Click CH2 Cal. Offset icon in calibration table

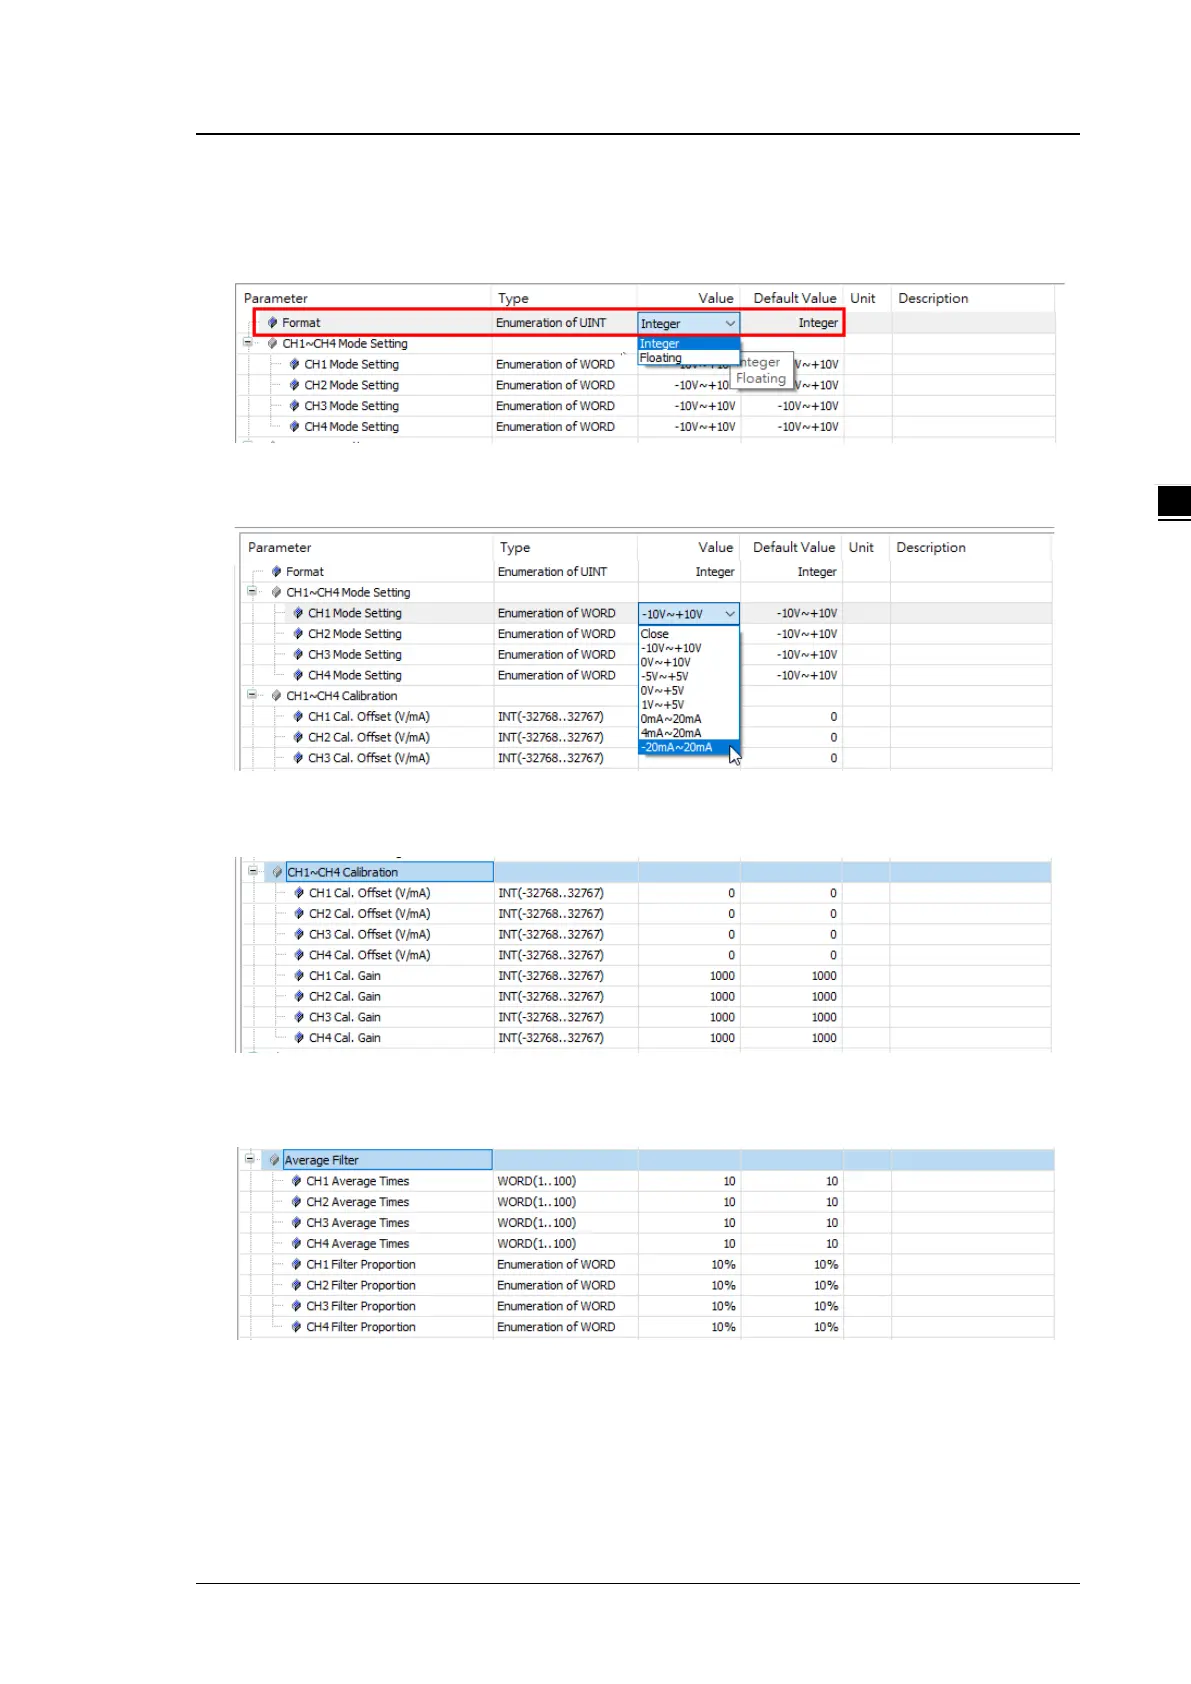click(299, 914)
